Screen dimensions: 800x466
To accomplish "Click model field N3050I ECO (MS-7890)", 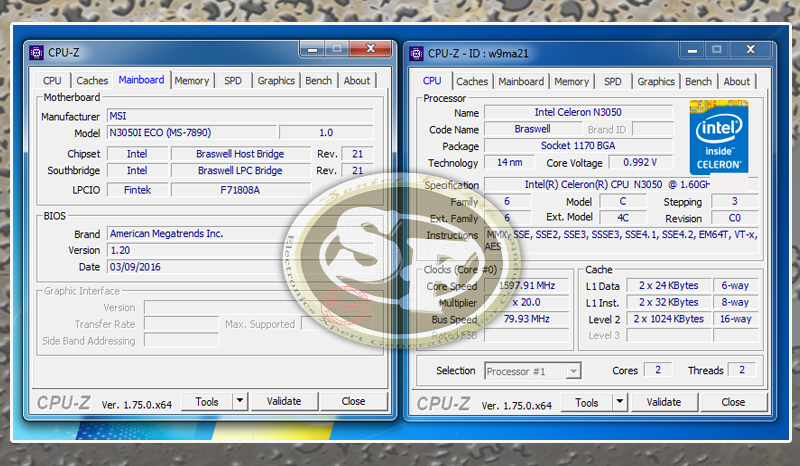I will tap(192, 133).
